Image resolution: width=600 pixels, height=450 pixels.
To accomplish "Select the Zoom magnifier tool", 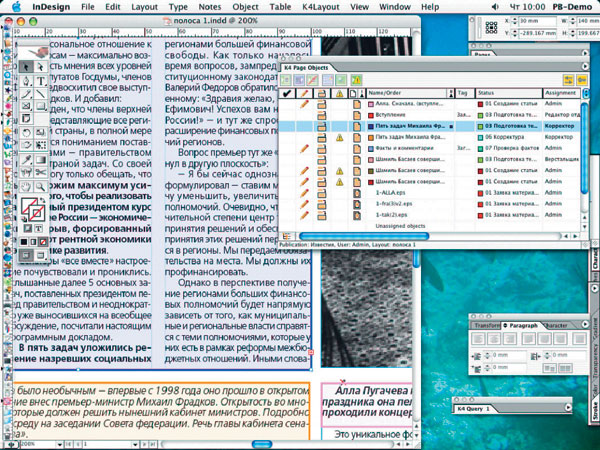I will coord(41,187).
